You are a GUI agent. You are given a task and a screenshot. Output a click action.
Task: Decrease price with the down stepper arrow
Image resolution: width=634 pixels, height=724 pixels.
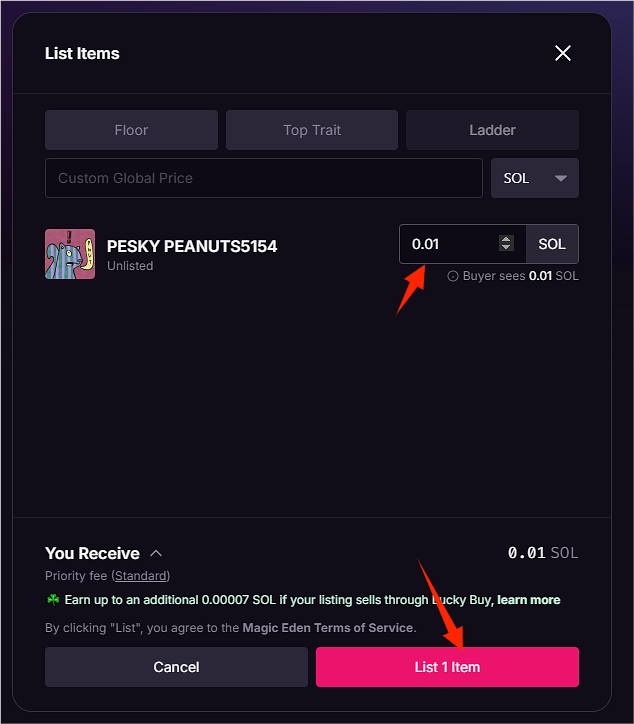pyautogui.click(x=506, y=249)
